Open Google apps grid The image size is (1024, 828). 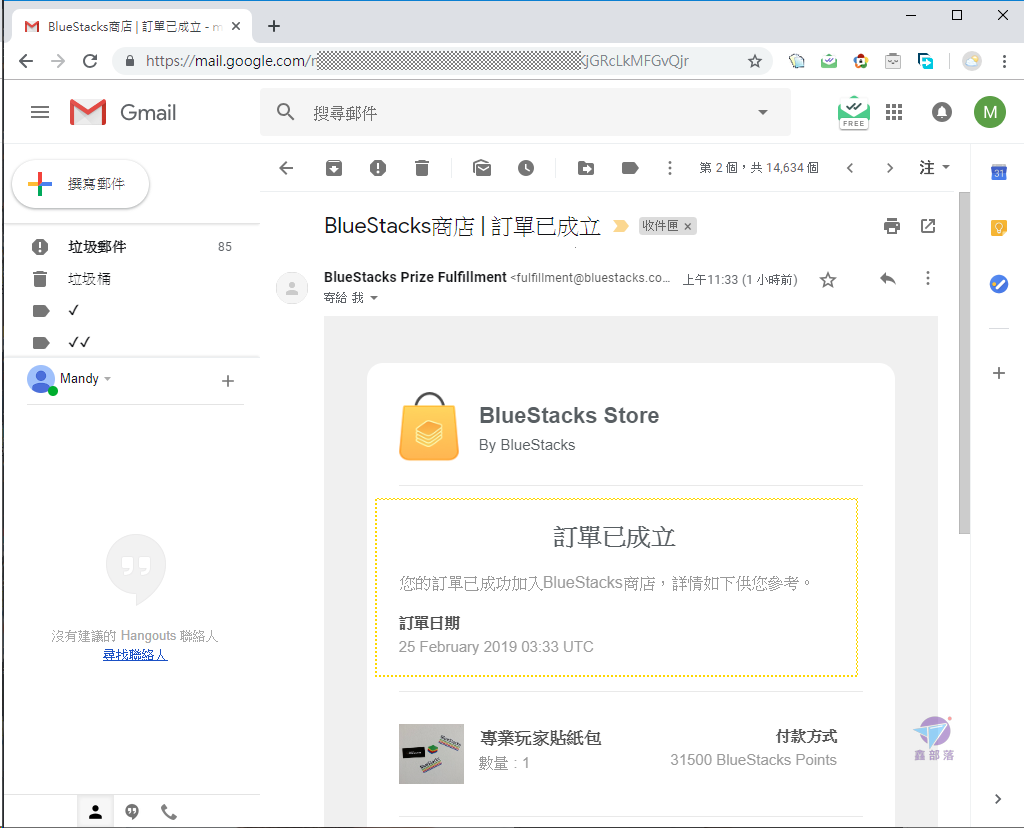coord(894,112)
